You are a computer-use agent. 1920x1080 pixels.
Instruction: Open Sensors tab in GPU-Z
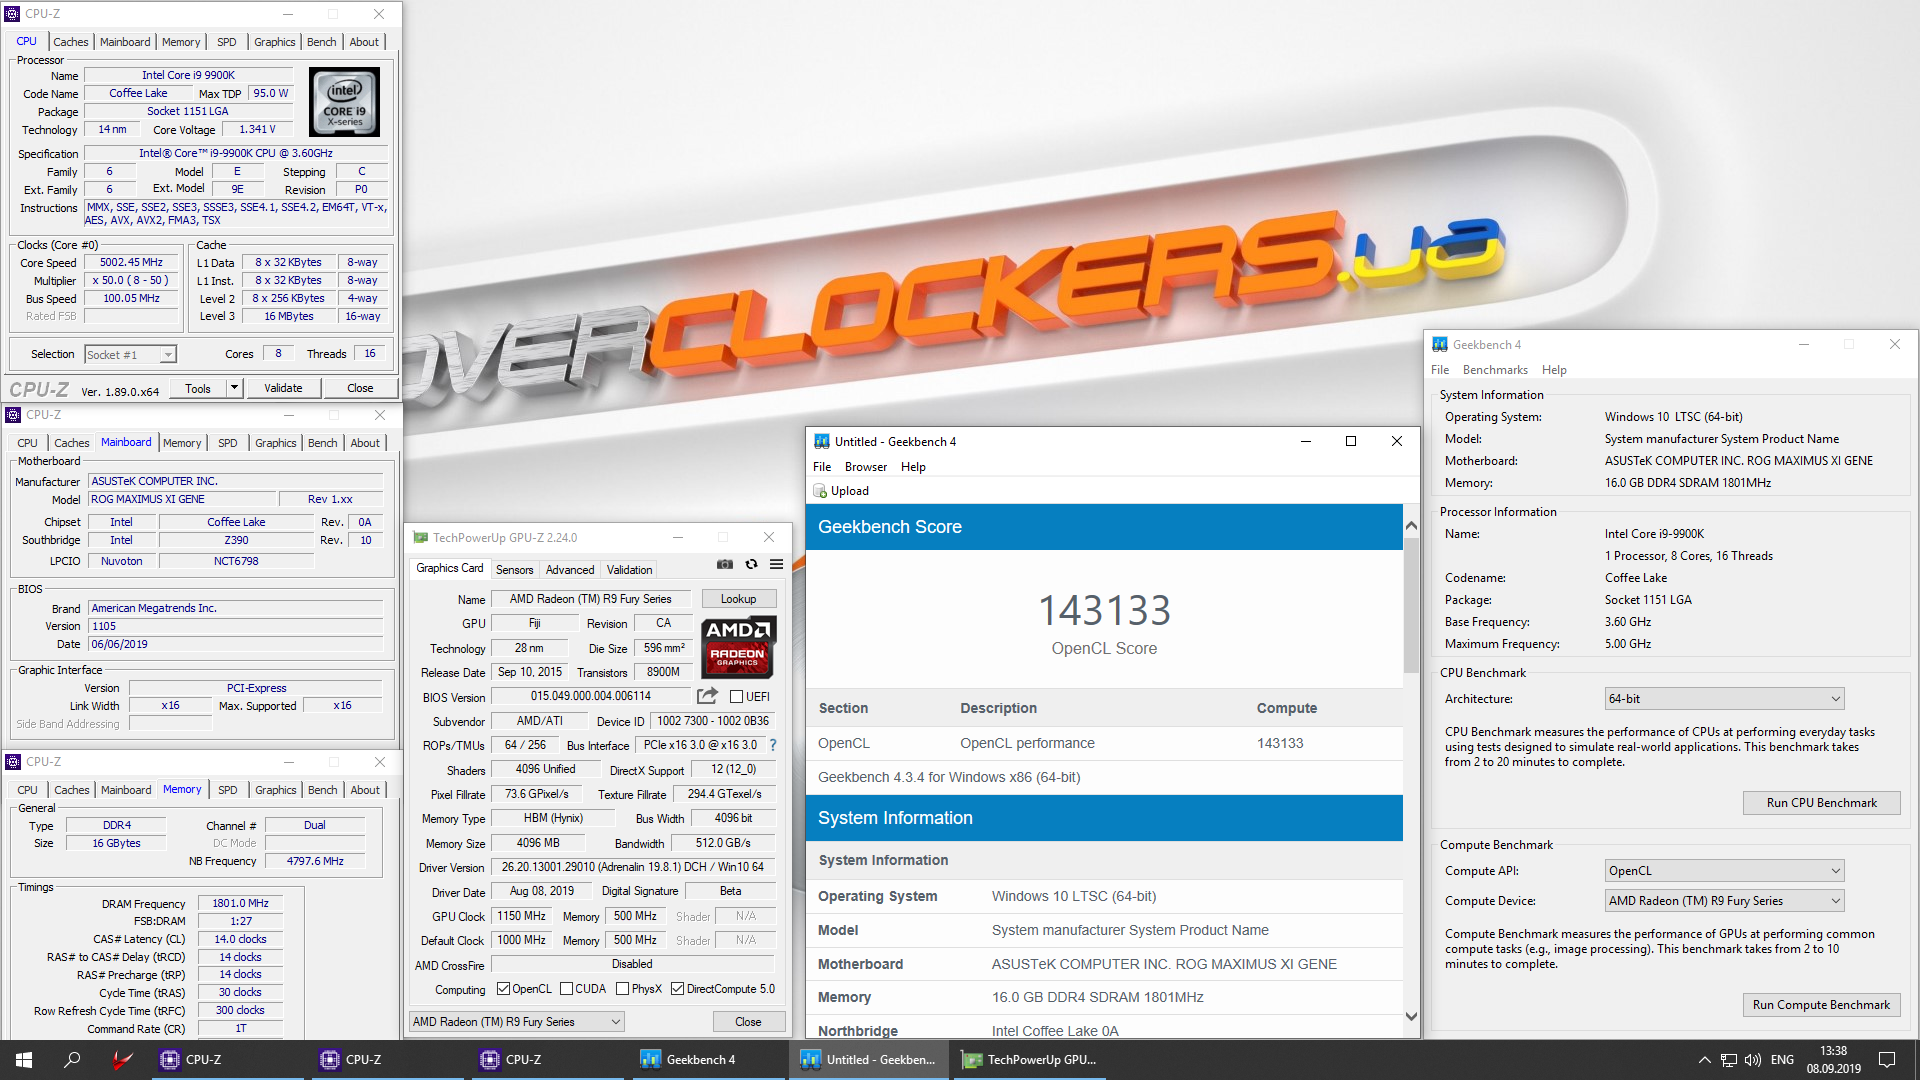coord(515,570)
